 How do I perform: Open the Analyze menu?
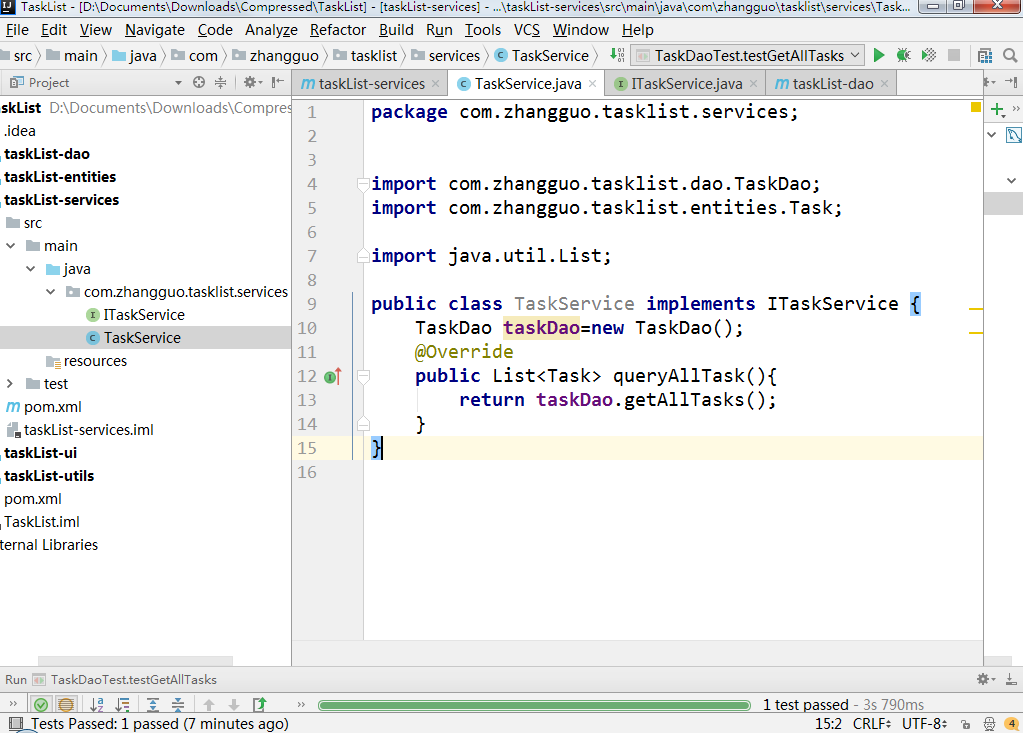tap(271, 30)
